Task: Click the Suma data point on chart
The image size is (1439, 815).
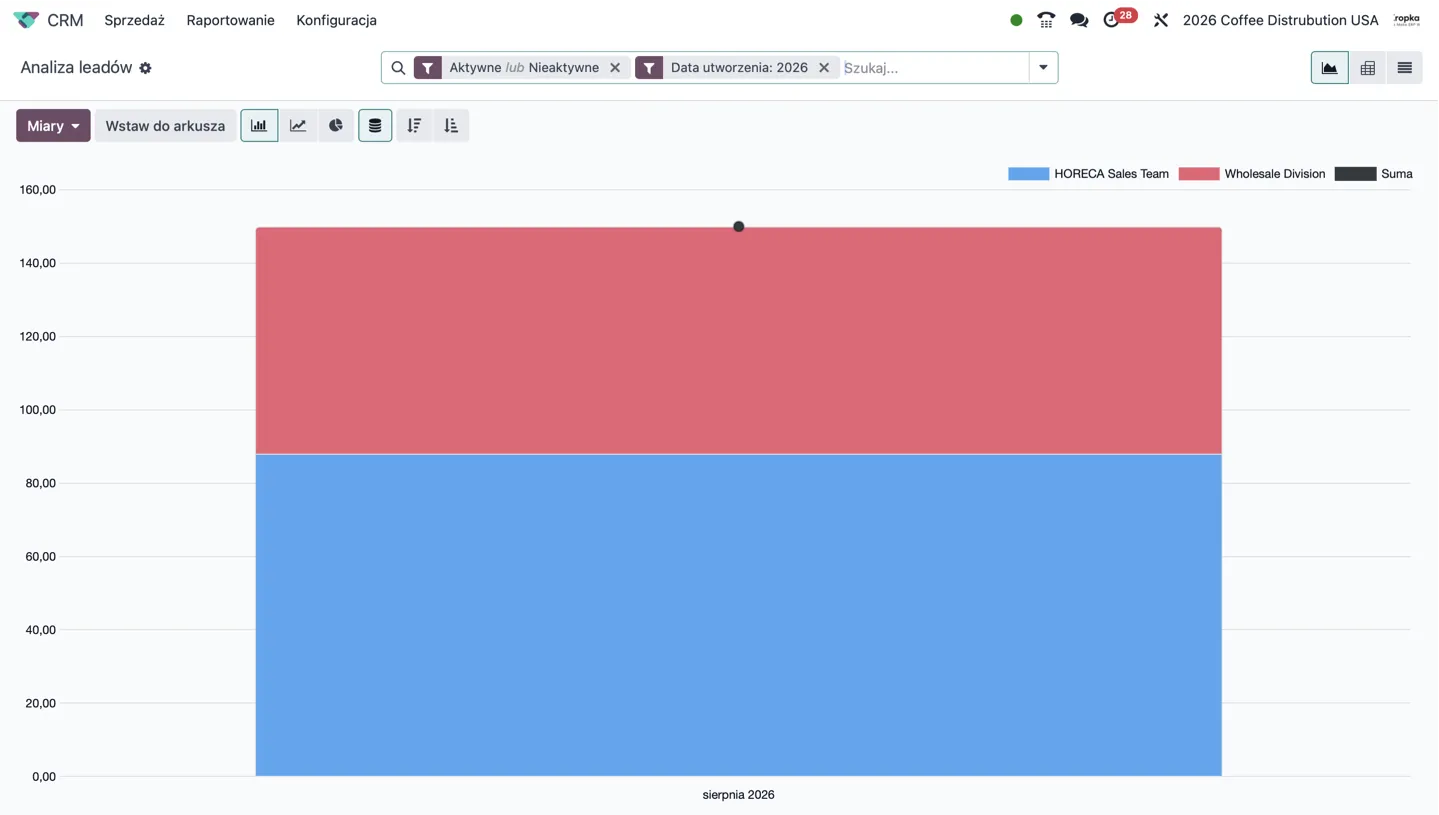Action: (739, 227)
